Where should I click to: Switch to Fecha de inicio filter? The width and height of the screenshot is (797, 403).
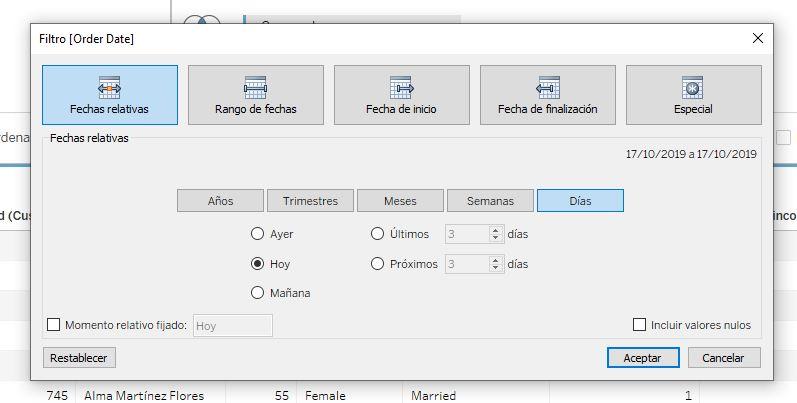point(401,95)
